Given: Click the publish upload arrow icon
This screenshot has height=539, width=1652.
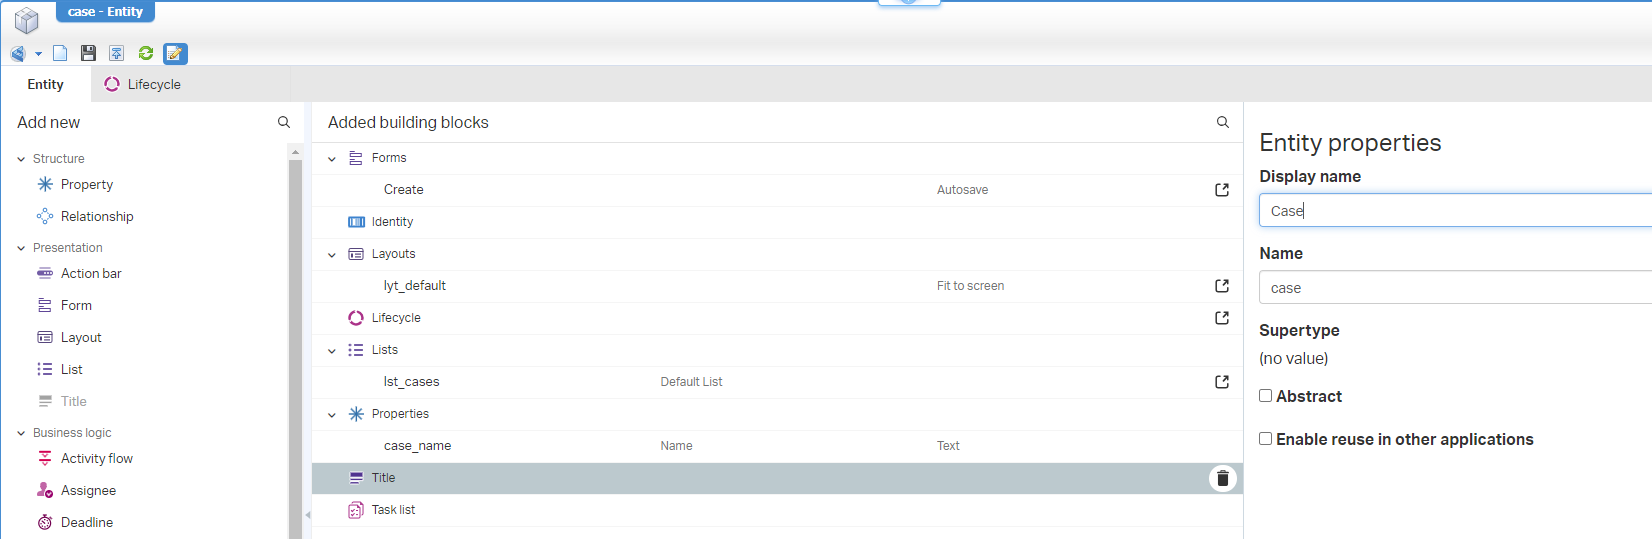Looking at the screenshot, I should (117, 53).
